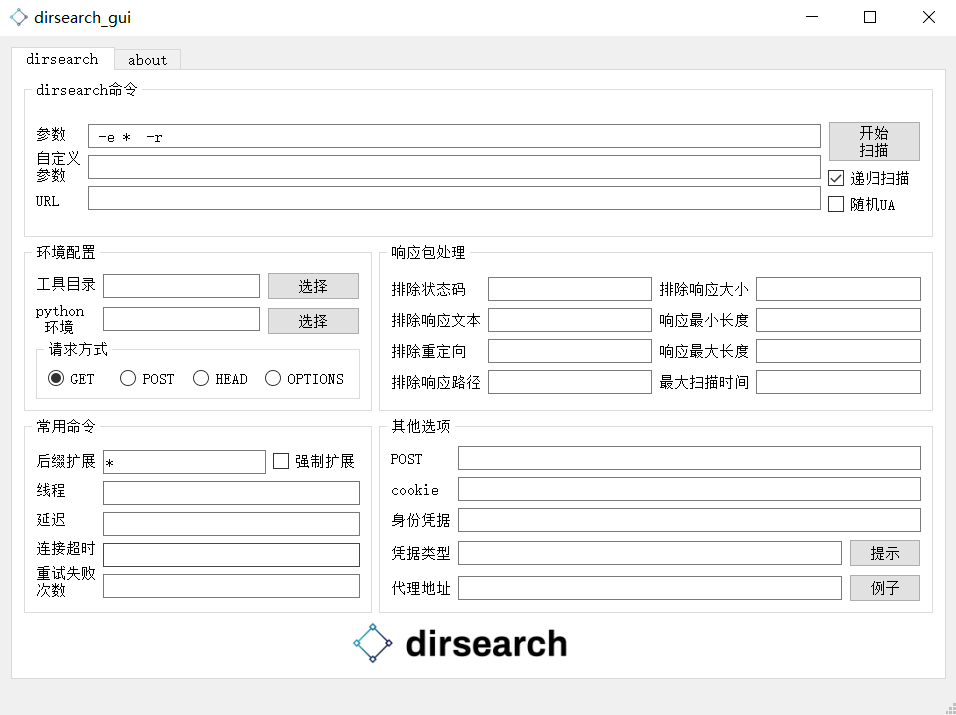Click the 排除重定向 input

click(x=569, y=351)
